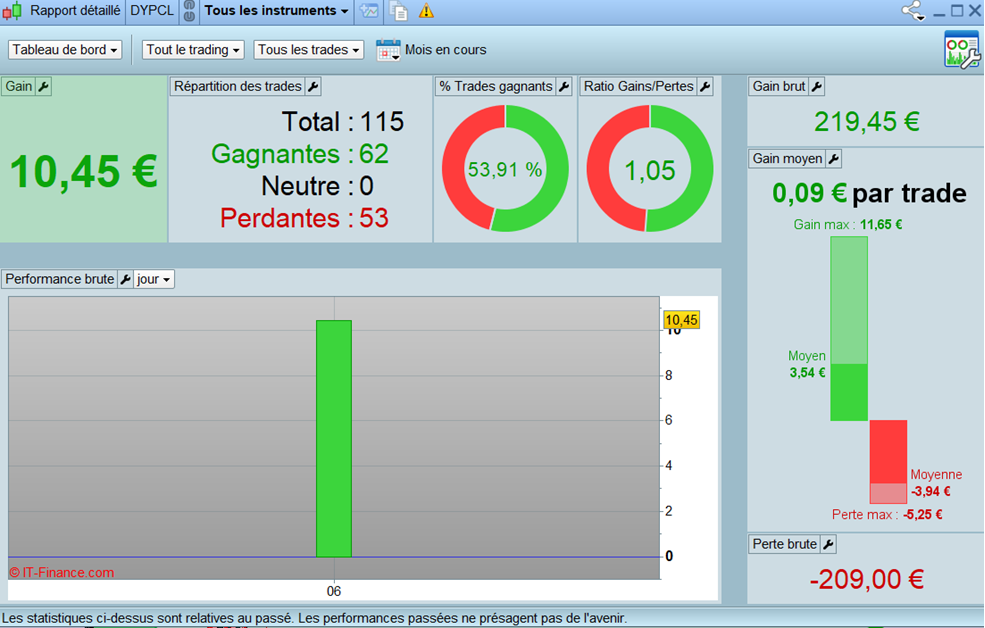Click the Moyen 3,54 € label

coord(807,364)
